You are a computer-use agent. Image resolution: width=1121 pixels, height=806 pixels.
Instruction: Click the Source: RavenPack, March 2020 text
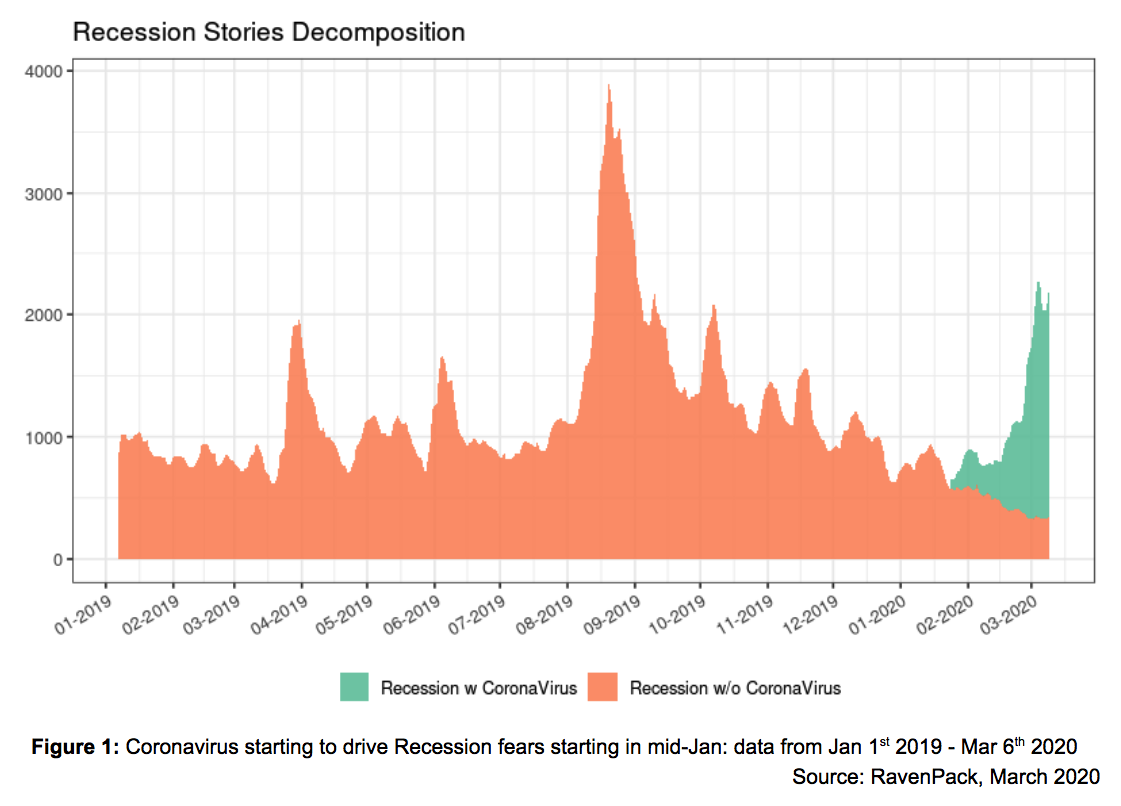tap(944, 776)
